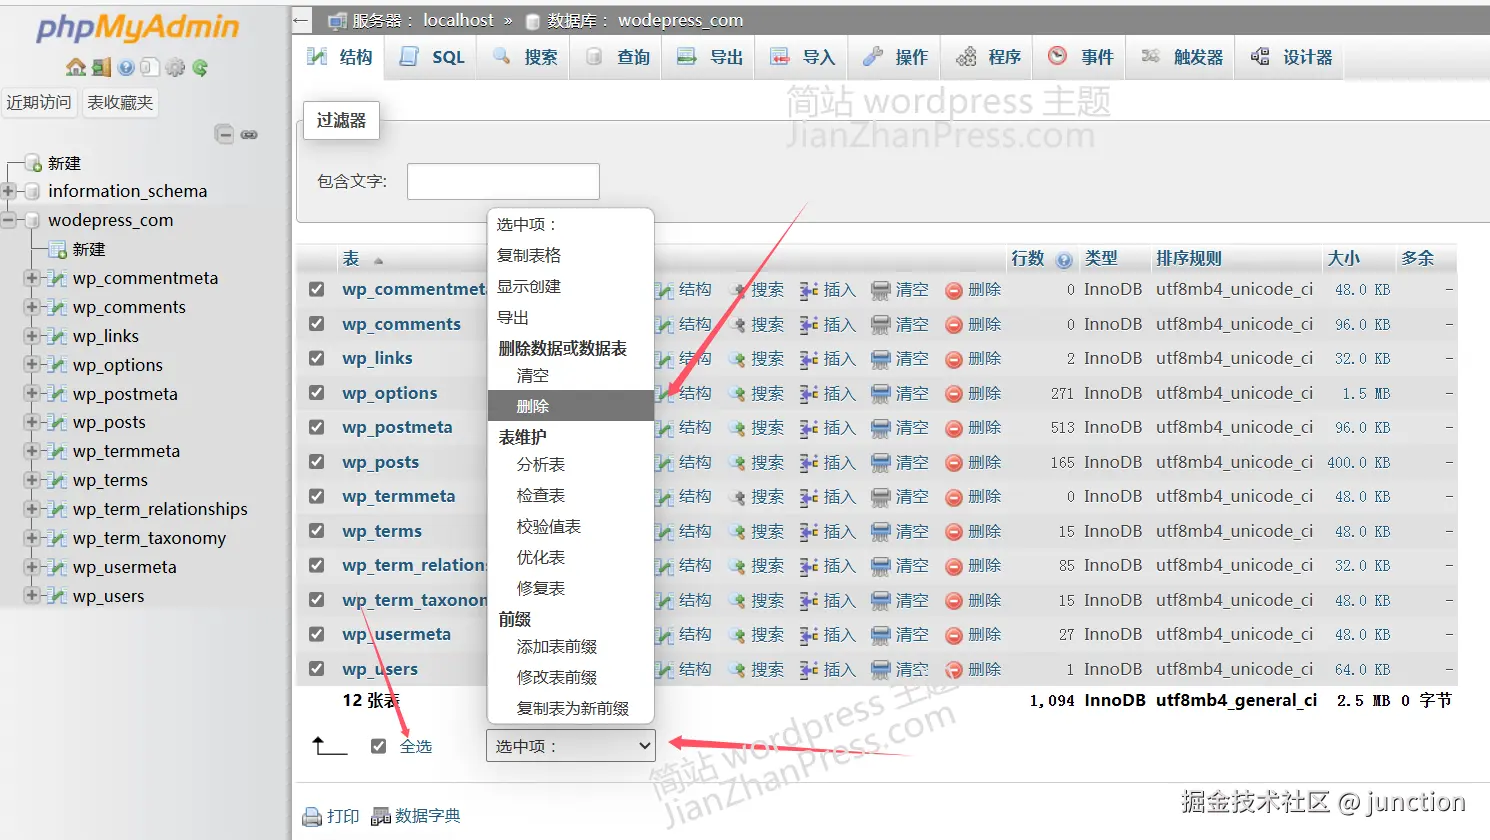
Task: Choose 优化表 from the dropdown list
Action: pos(571,558)
